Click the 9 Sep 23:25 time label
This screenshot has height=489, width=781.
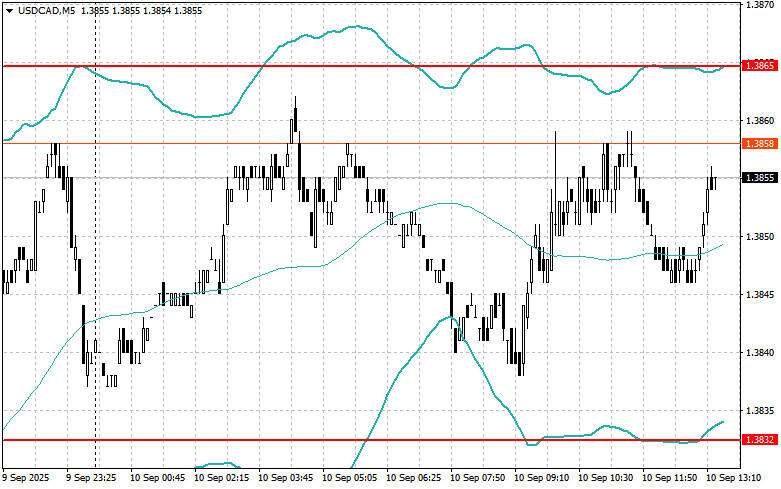coord(91,478)
